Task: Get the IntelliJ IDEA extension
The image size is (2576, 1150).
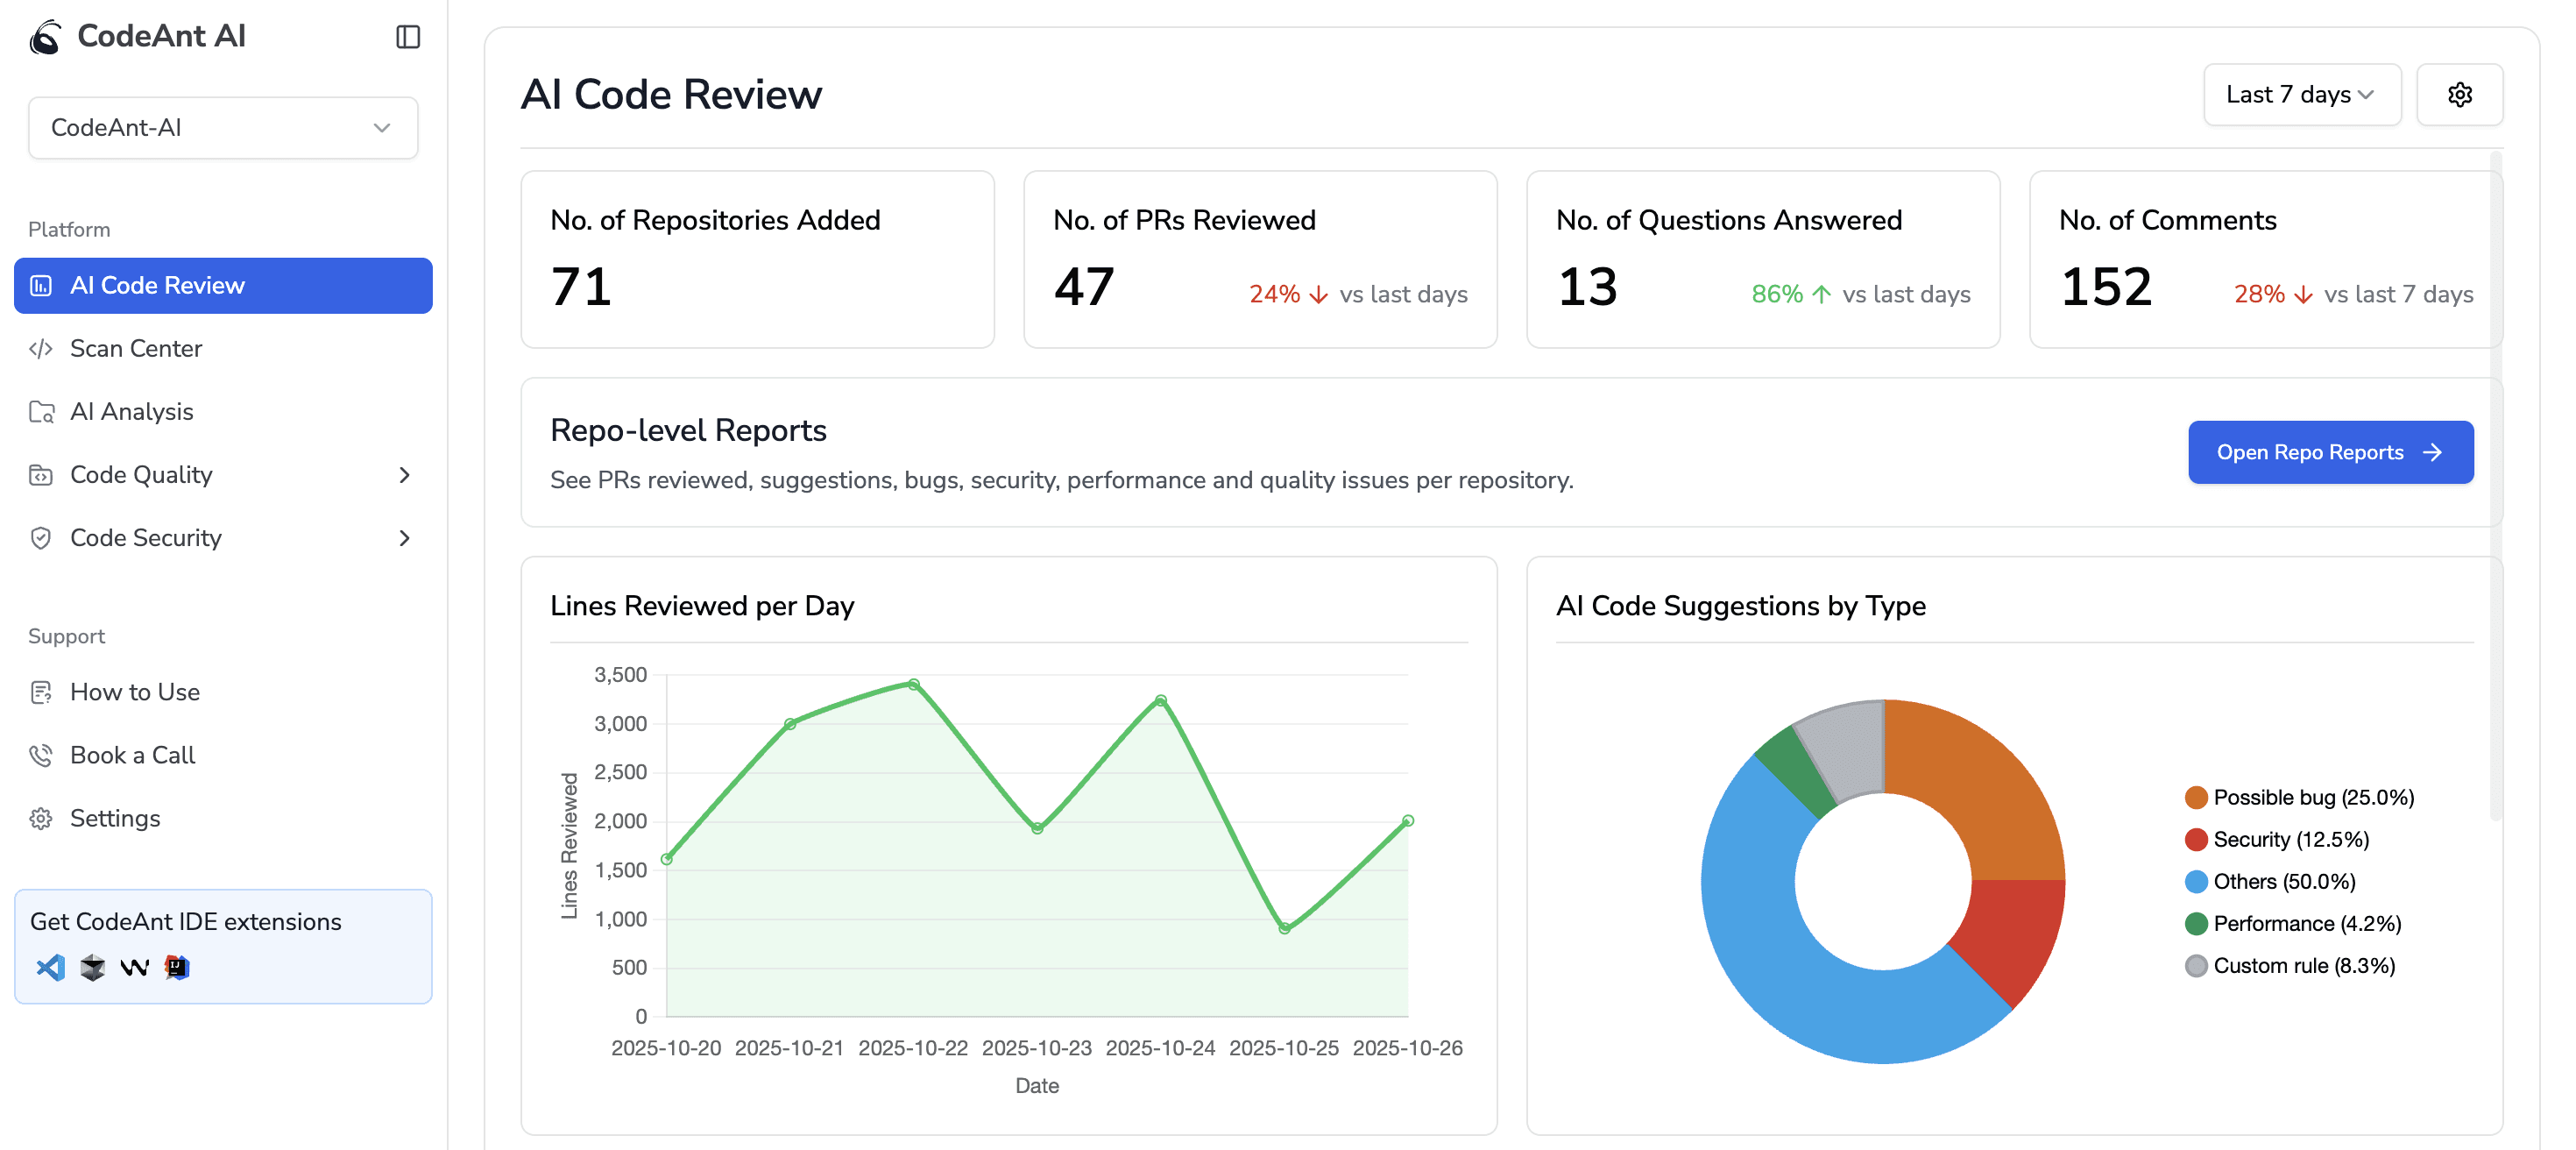Action: [x=176, y=966]
